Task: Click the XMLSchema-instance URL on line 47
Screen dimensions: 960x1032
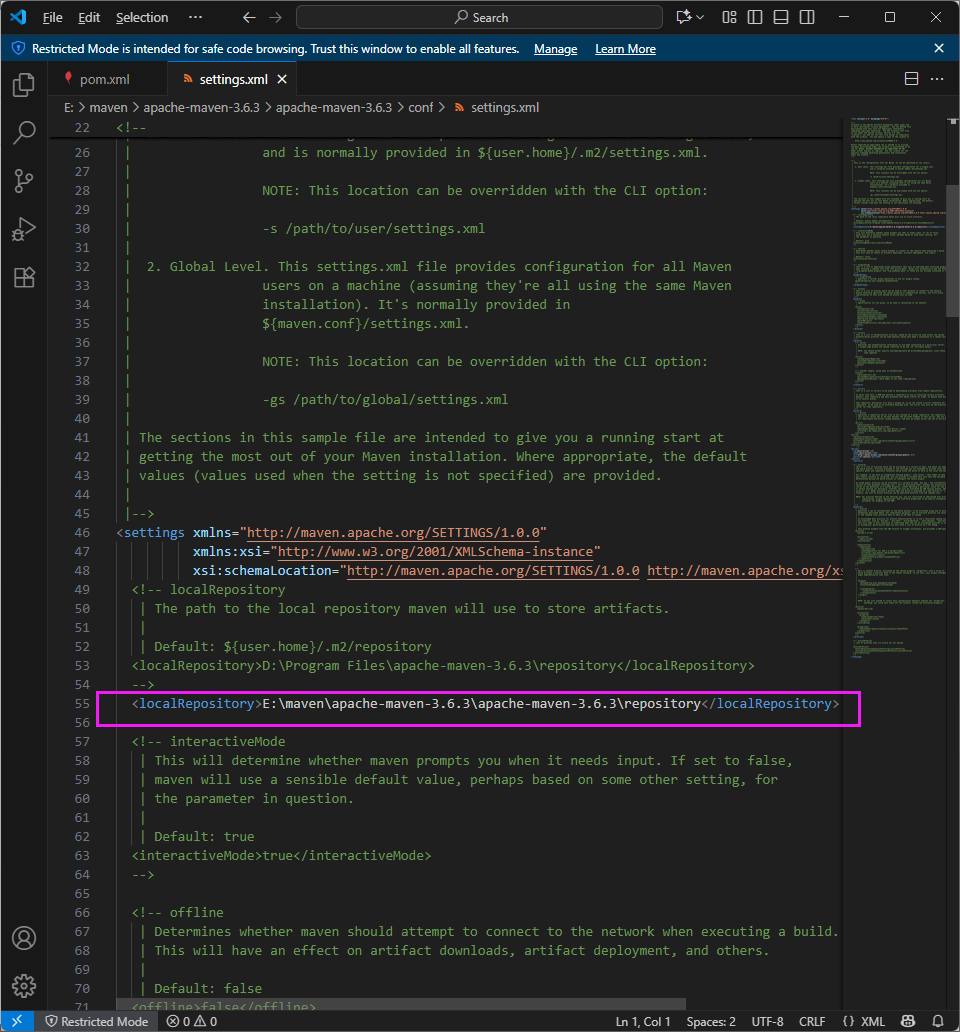Action: point(435,552)
